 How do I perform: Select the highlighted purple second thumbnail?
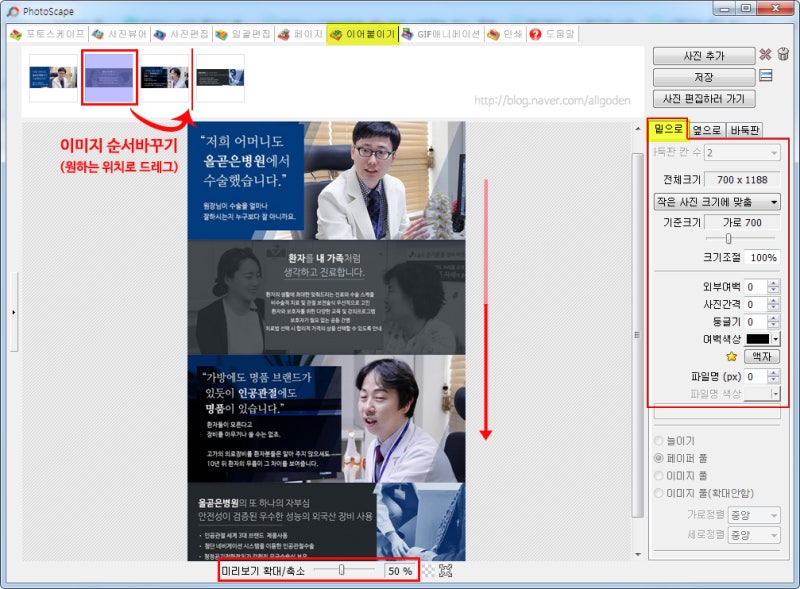[109, 78]
